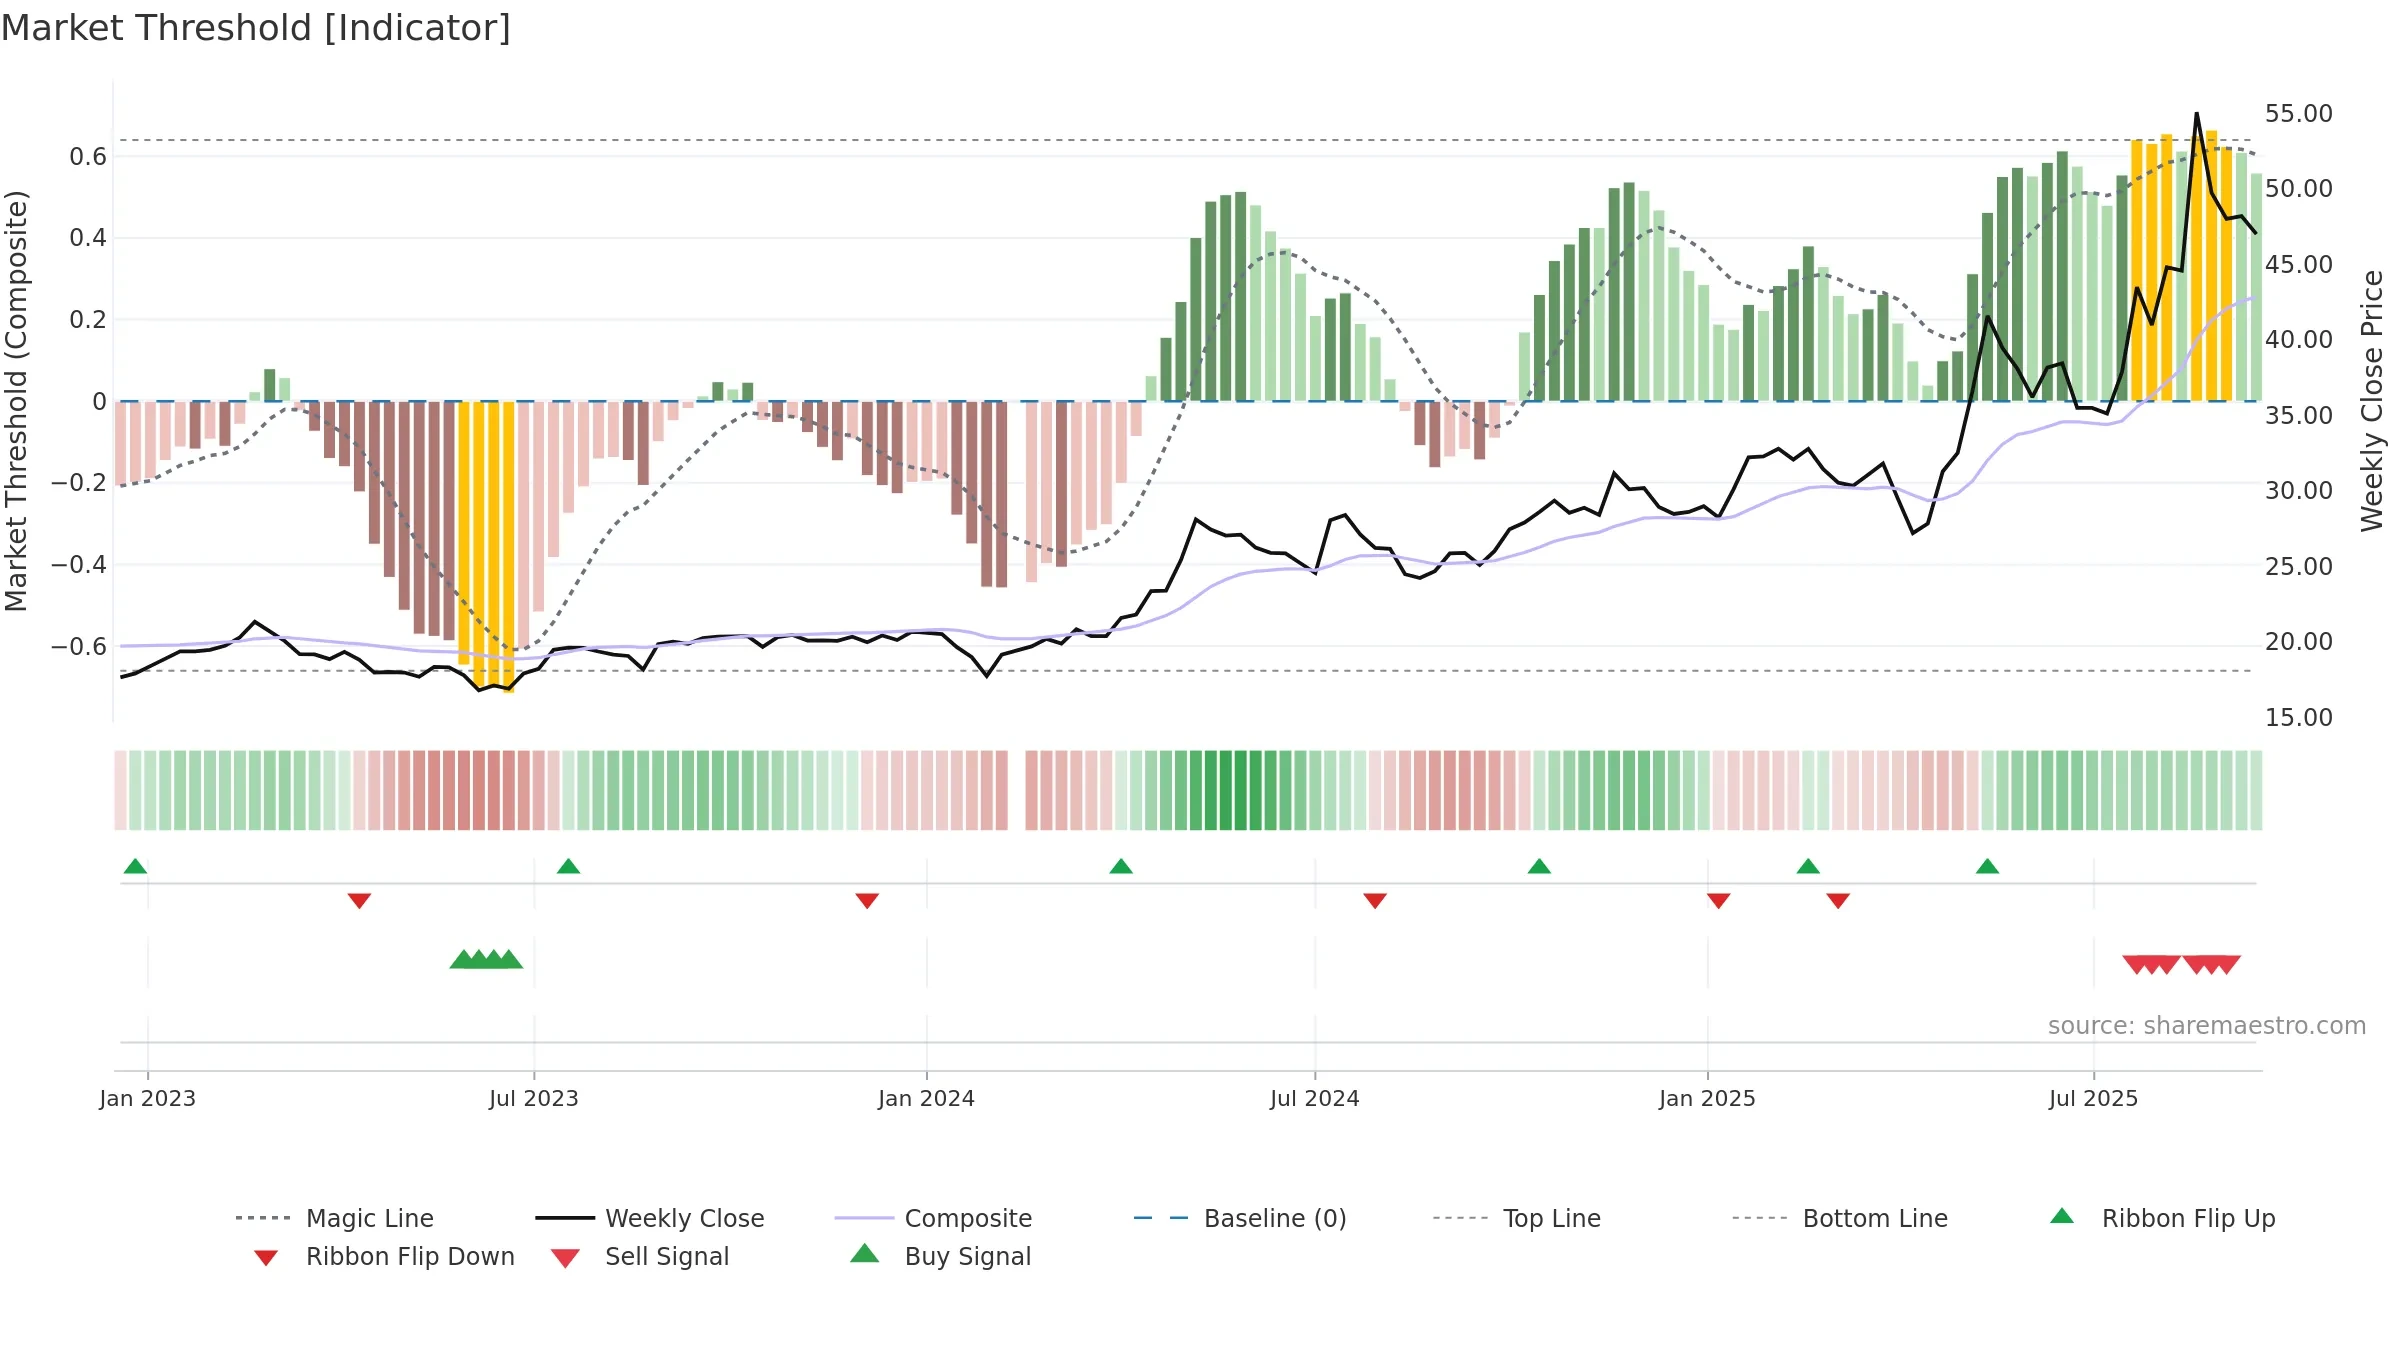Image resolution: width=2400 pixels, height=1350 pixels.
Task: Click the 20.00 price tick on the right axis
Action: tap(2299, 641)
